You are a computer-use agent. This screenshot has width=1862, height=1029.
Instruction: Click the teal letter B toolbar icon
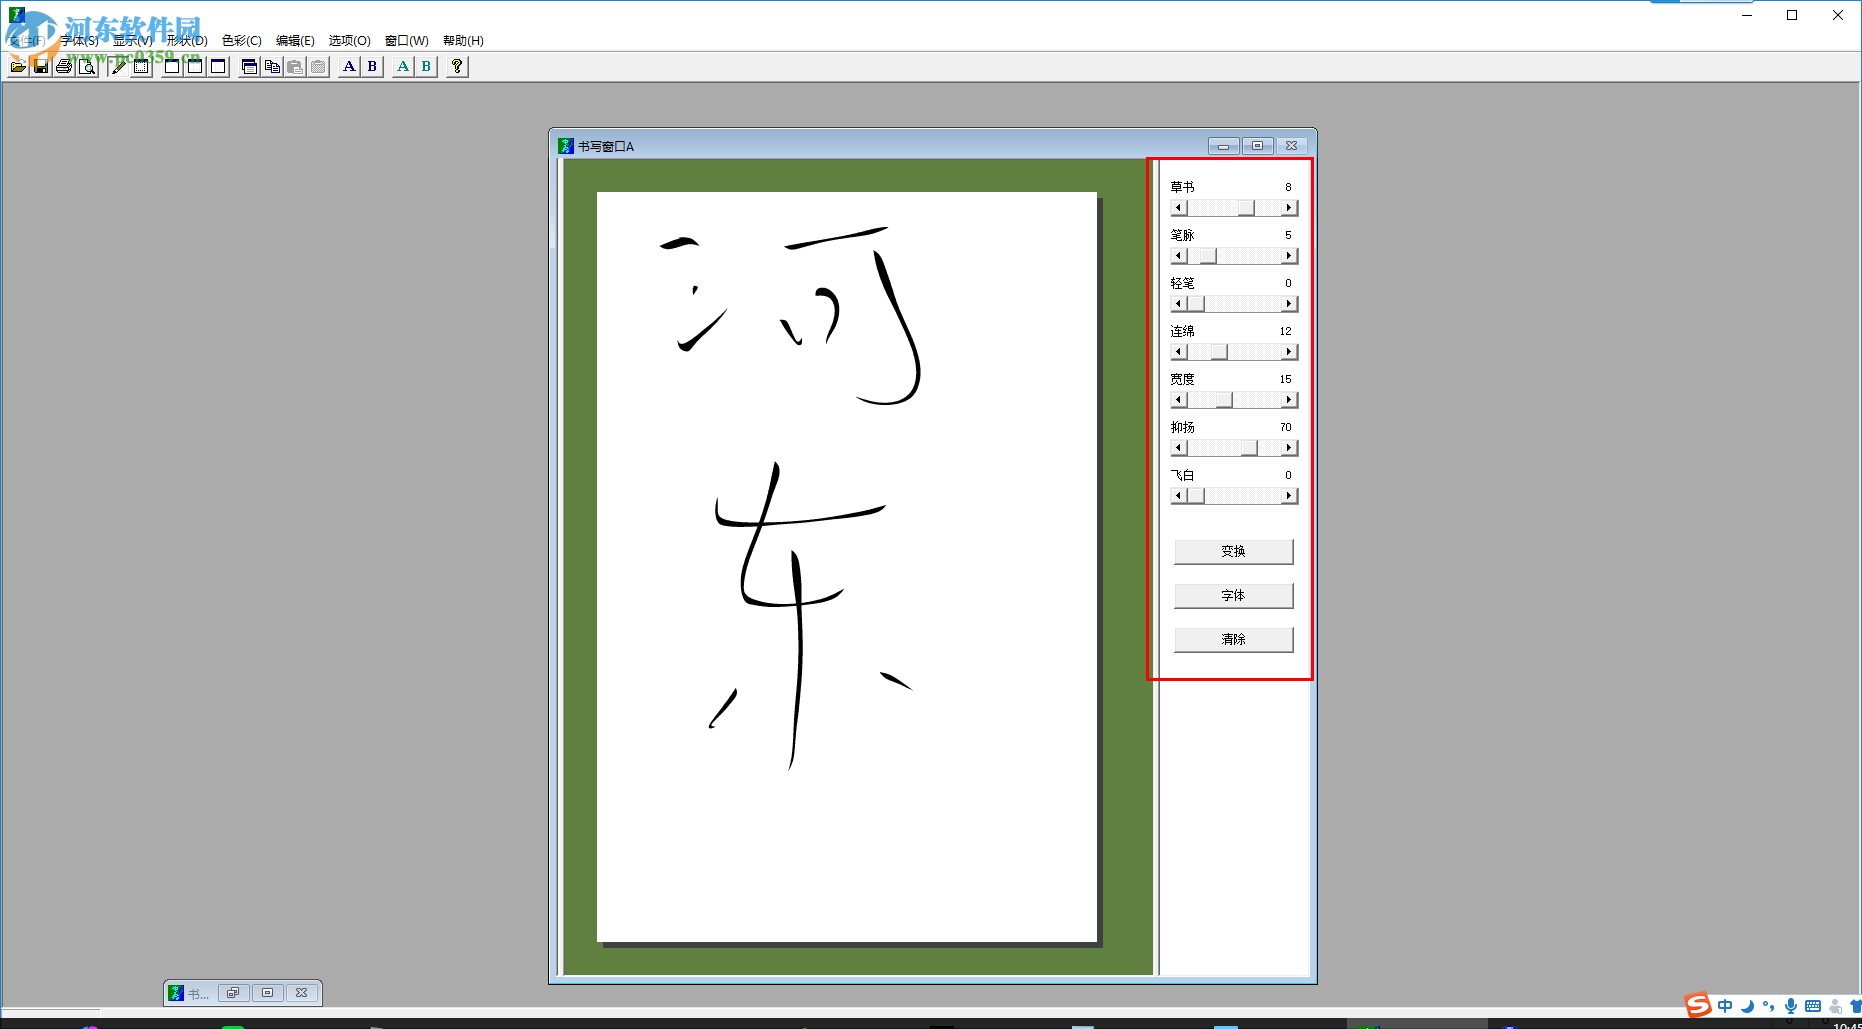pyautogui.click(x=426, y=66)
